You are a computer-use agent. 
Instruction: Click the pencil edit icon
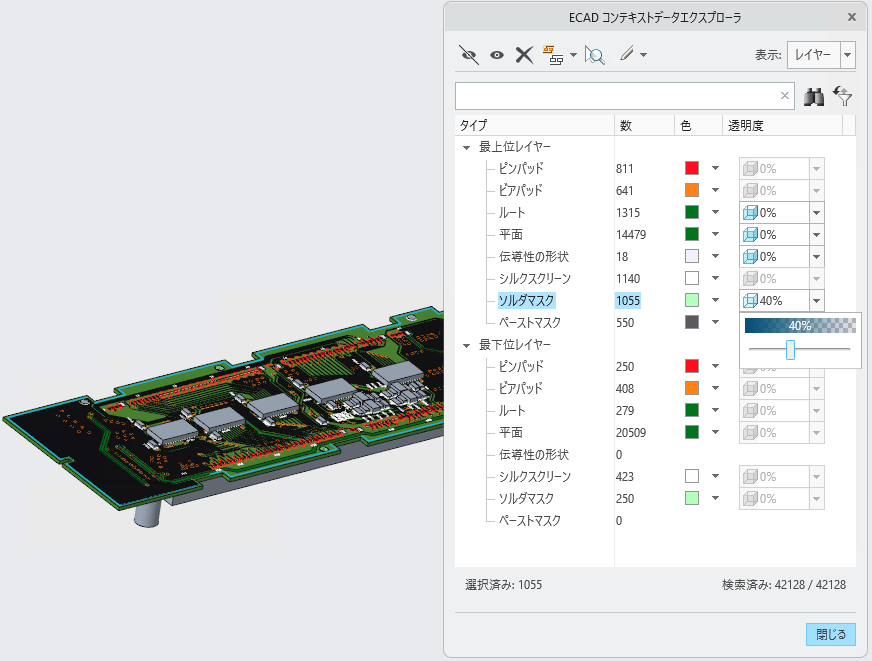pyautogui.click(x=627, y=54)
